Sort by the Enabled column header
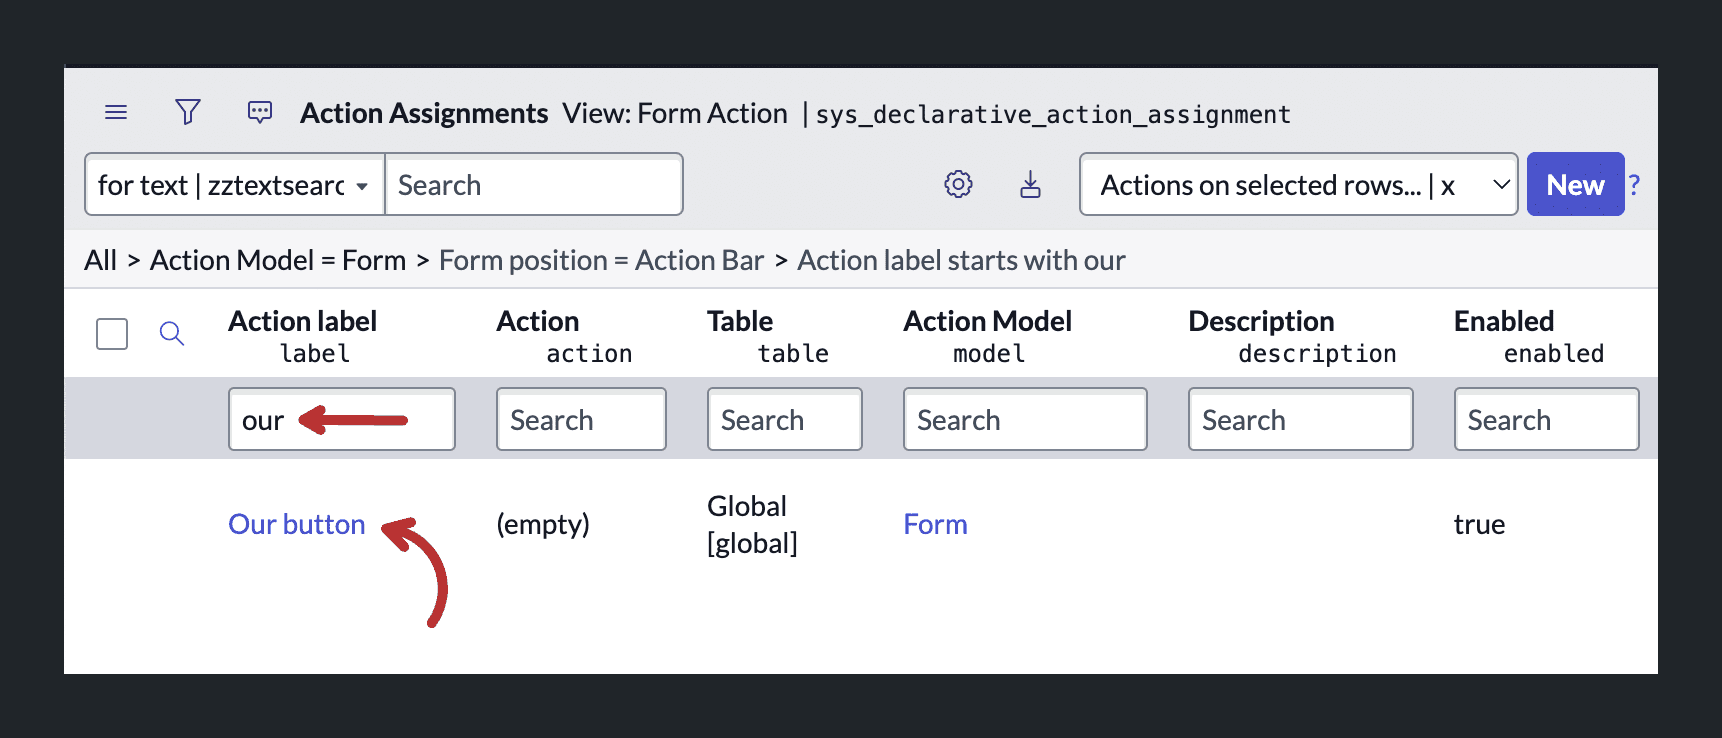1722x738 pixels. [x=1503, y=321]
